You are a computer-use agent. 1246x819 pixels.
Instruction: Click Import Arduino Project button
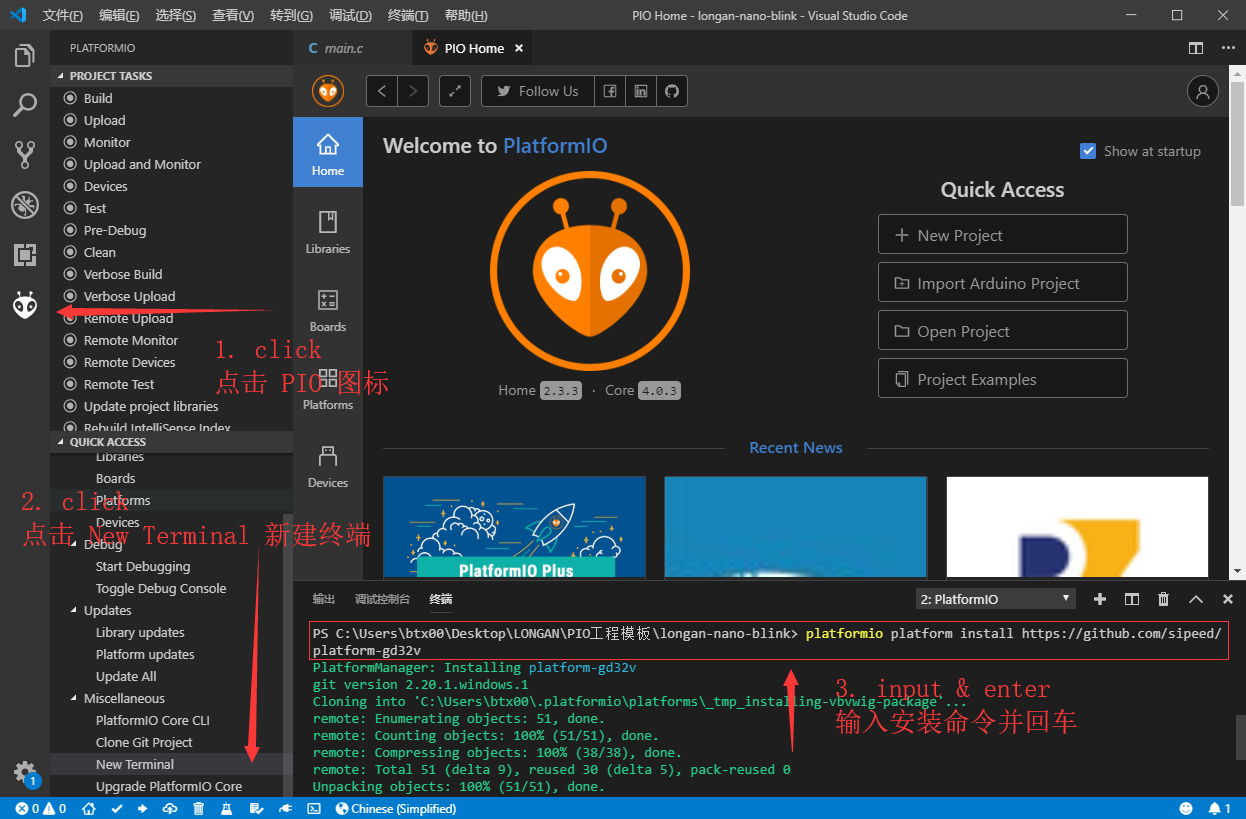point(1003,283)
